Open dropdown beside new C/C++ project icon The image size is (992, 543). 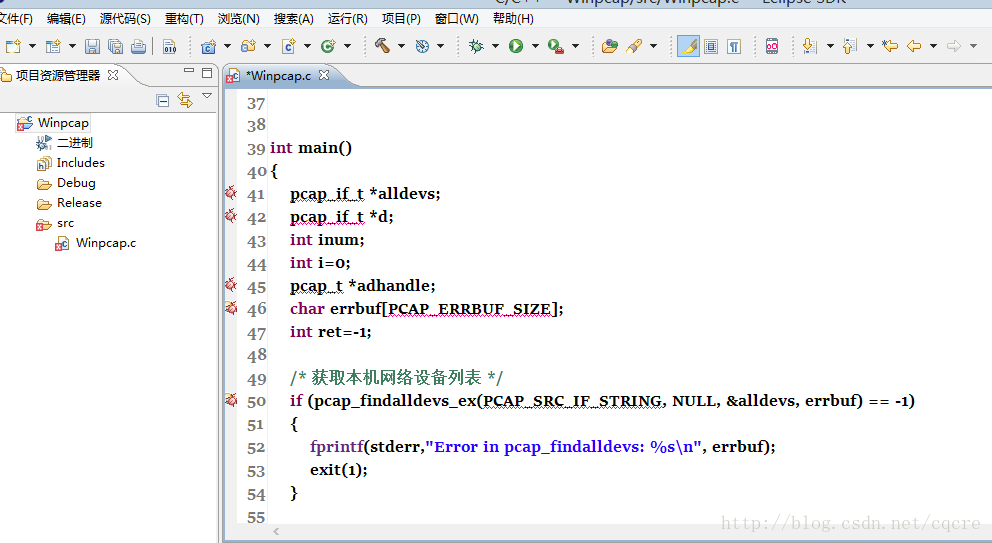tap(227, 46)
